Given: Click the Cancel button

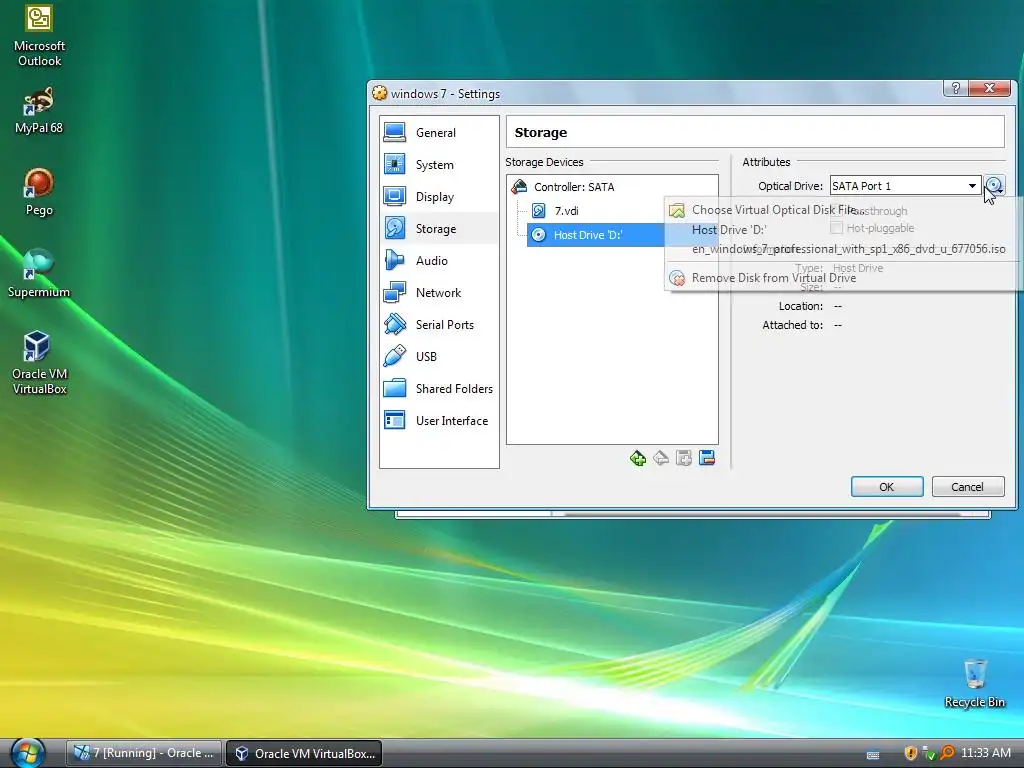Looking at the screenshot, I should (x=967, y=487).
